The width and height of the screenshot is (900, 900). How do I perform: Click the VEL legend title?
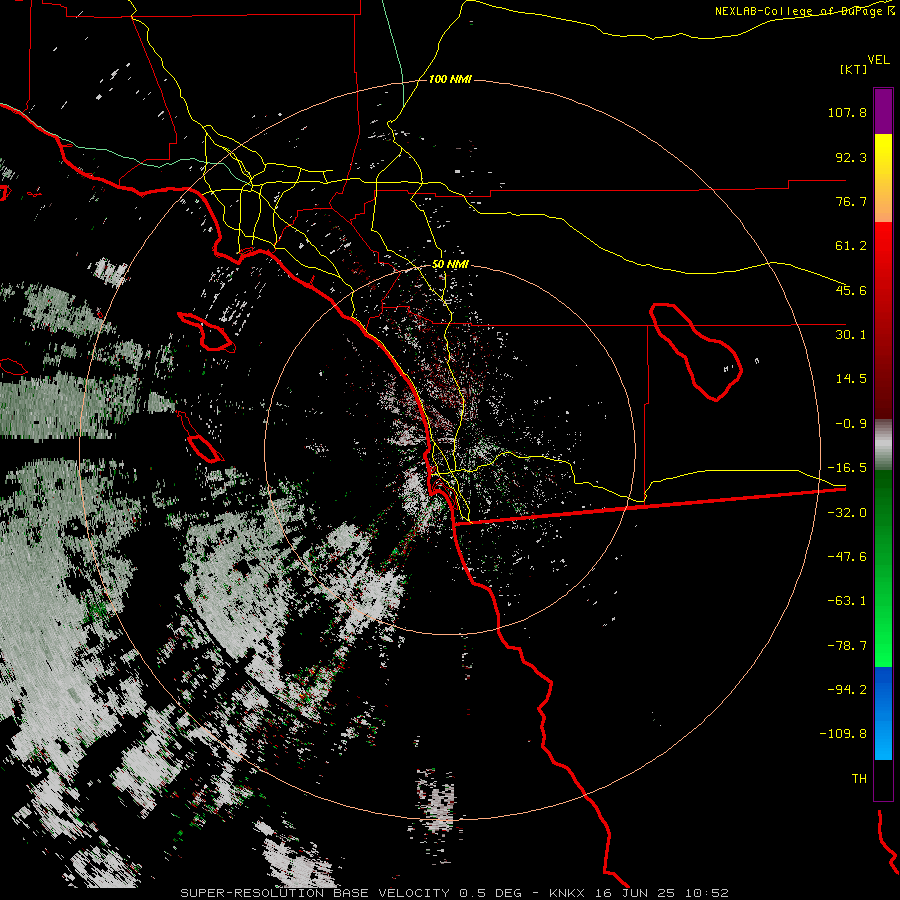[878, 60]
